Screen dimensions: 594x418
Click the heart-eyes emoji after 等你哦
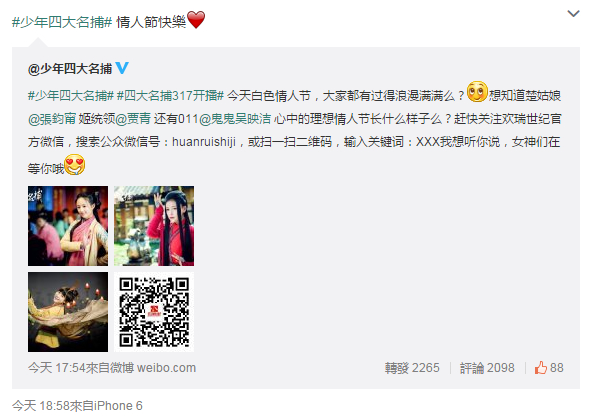[75, 165]
